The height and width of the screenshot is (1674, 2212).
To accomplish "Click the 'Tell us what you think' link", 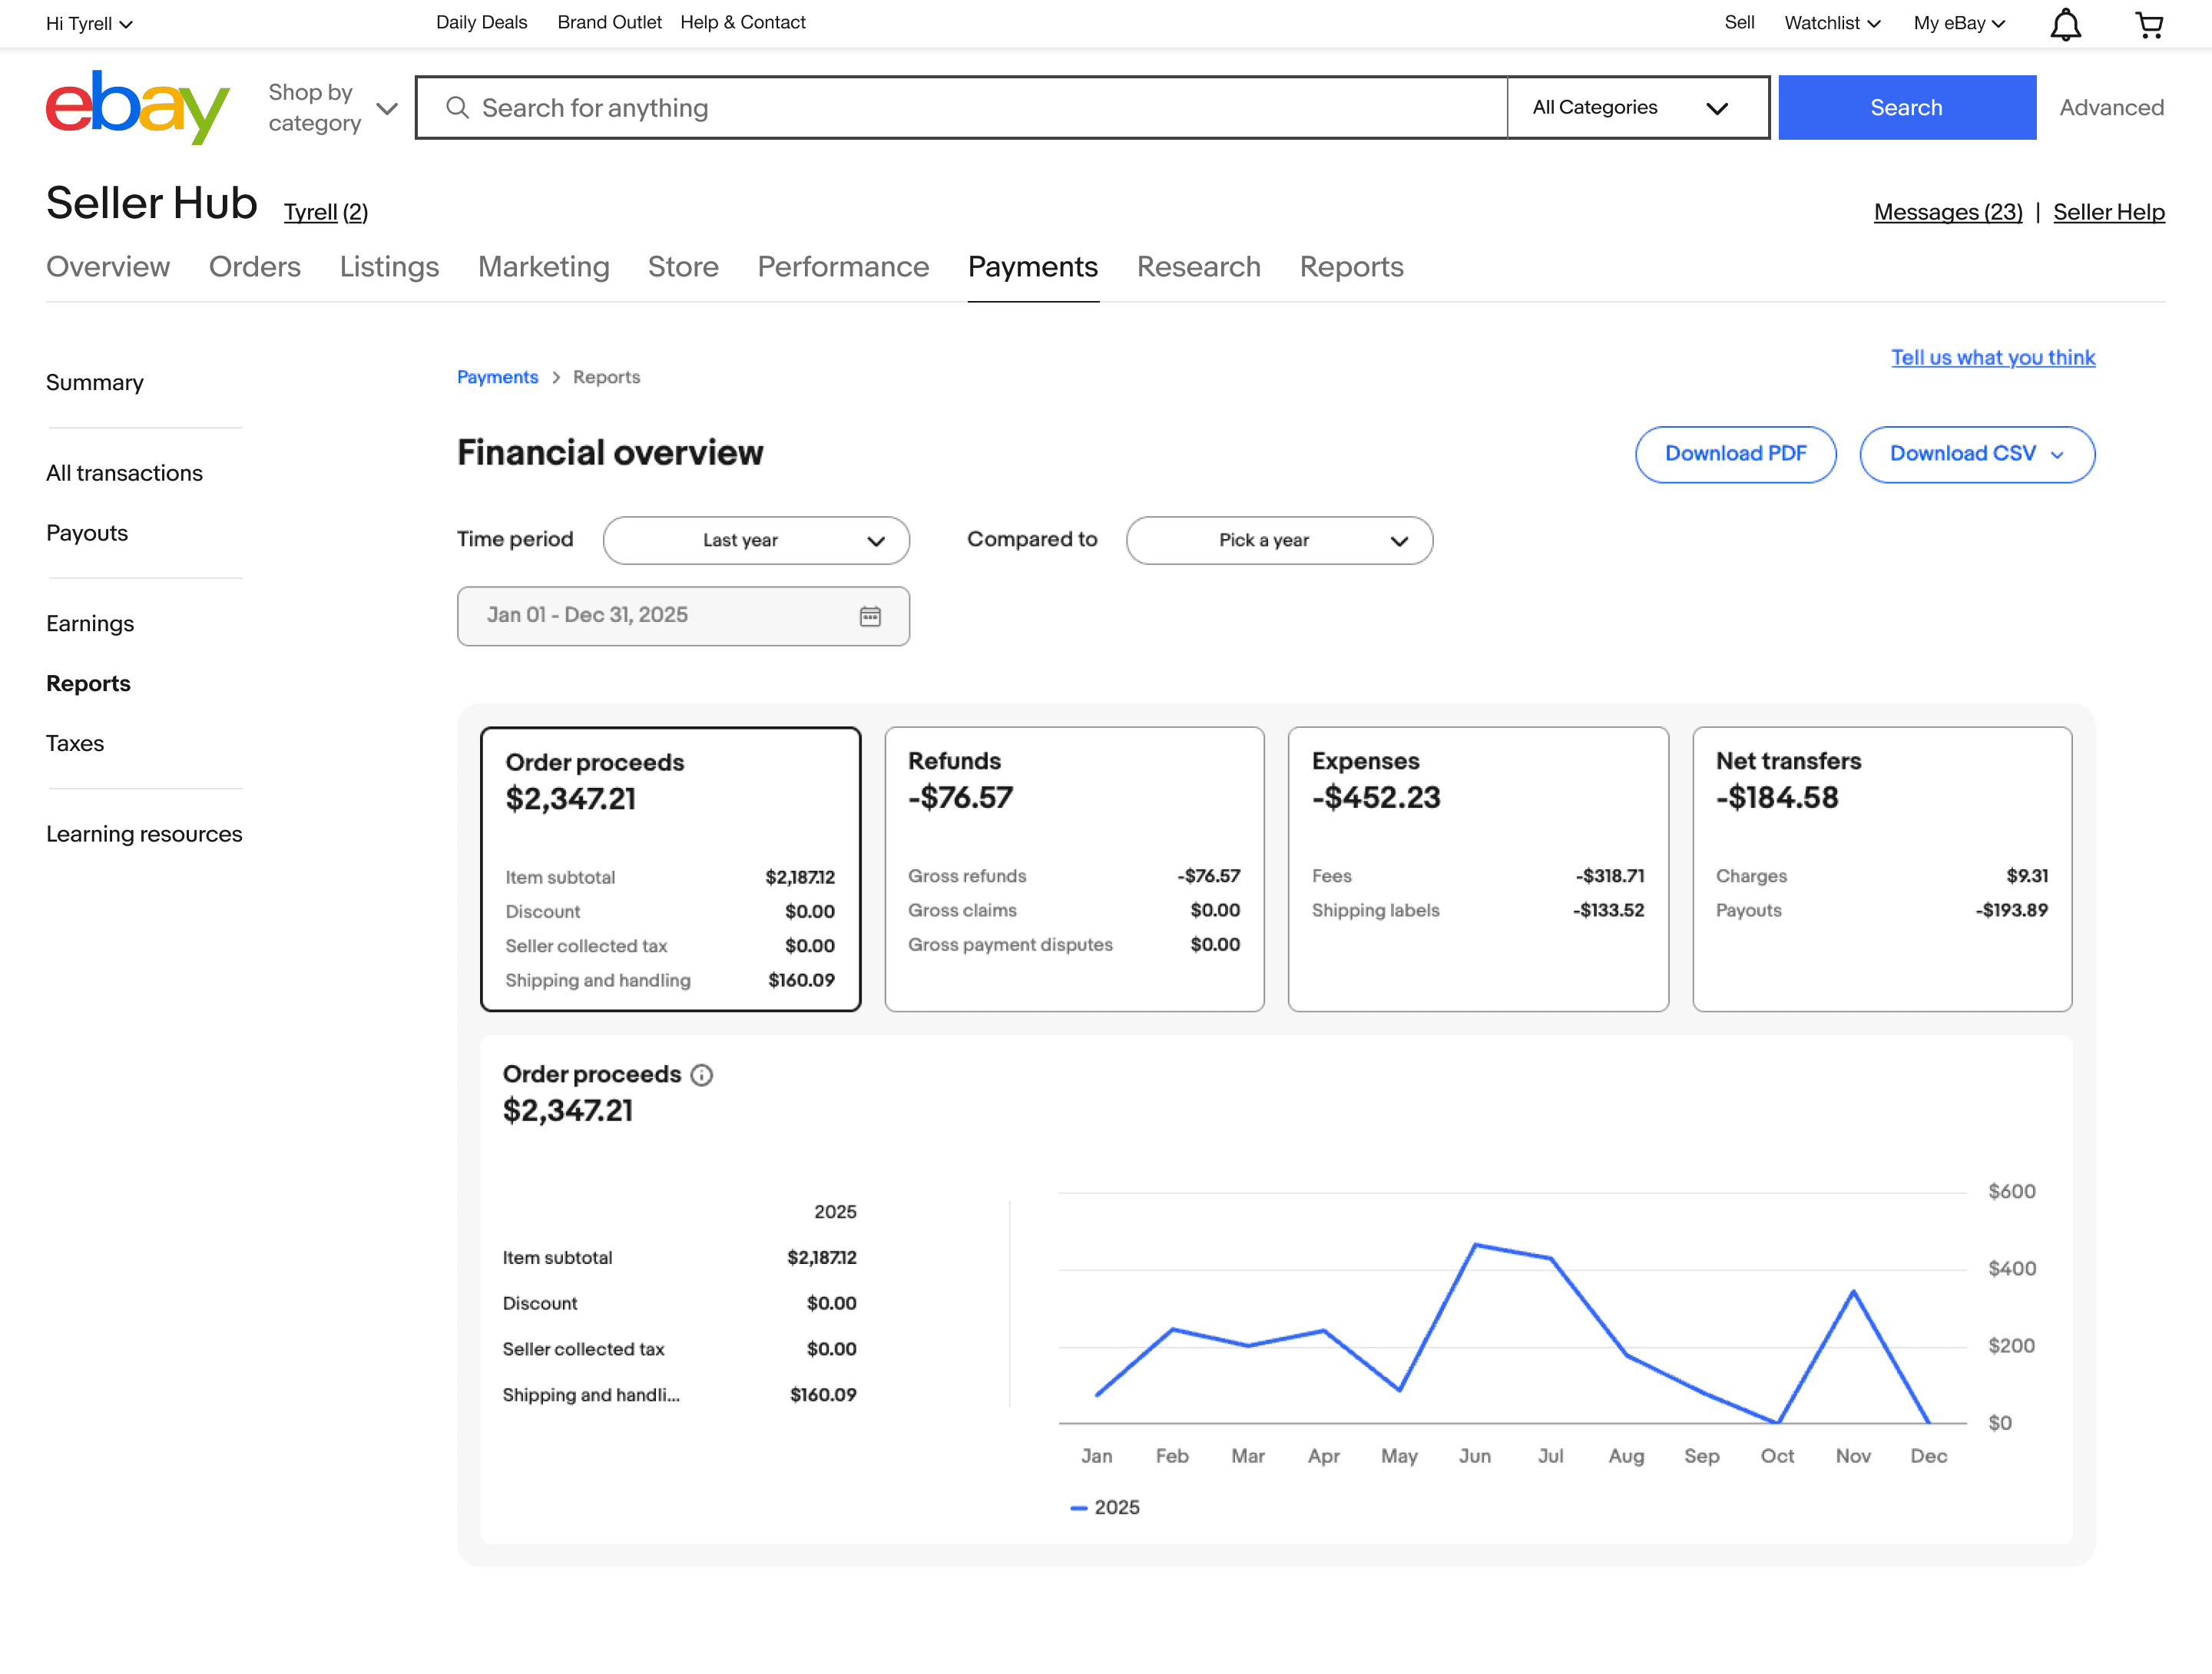I will point(1992,357).
